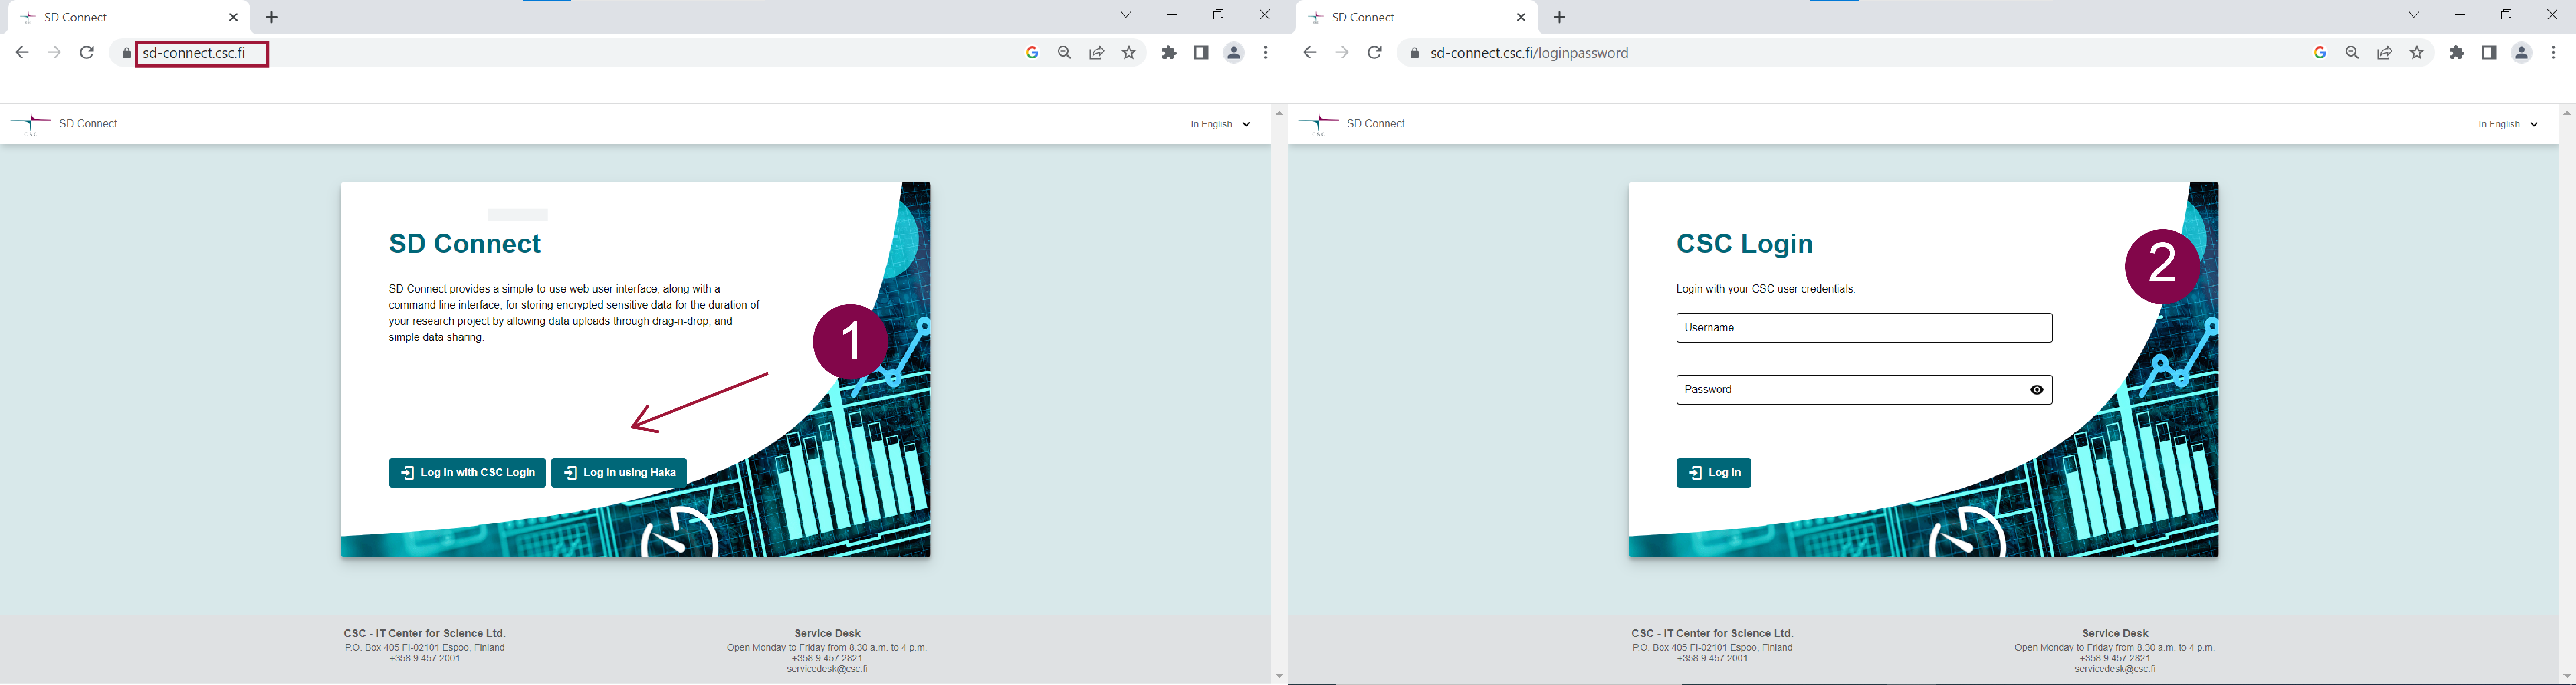Open new tab in left browser window
The width and height of the screenshot is (2576, 685).
click(271, 17)
